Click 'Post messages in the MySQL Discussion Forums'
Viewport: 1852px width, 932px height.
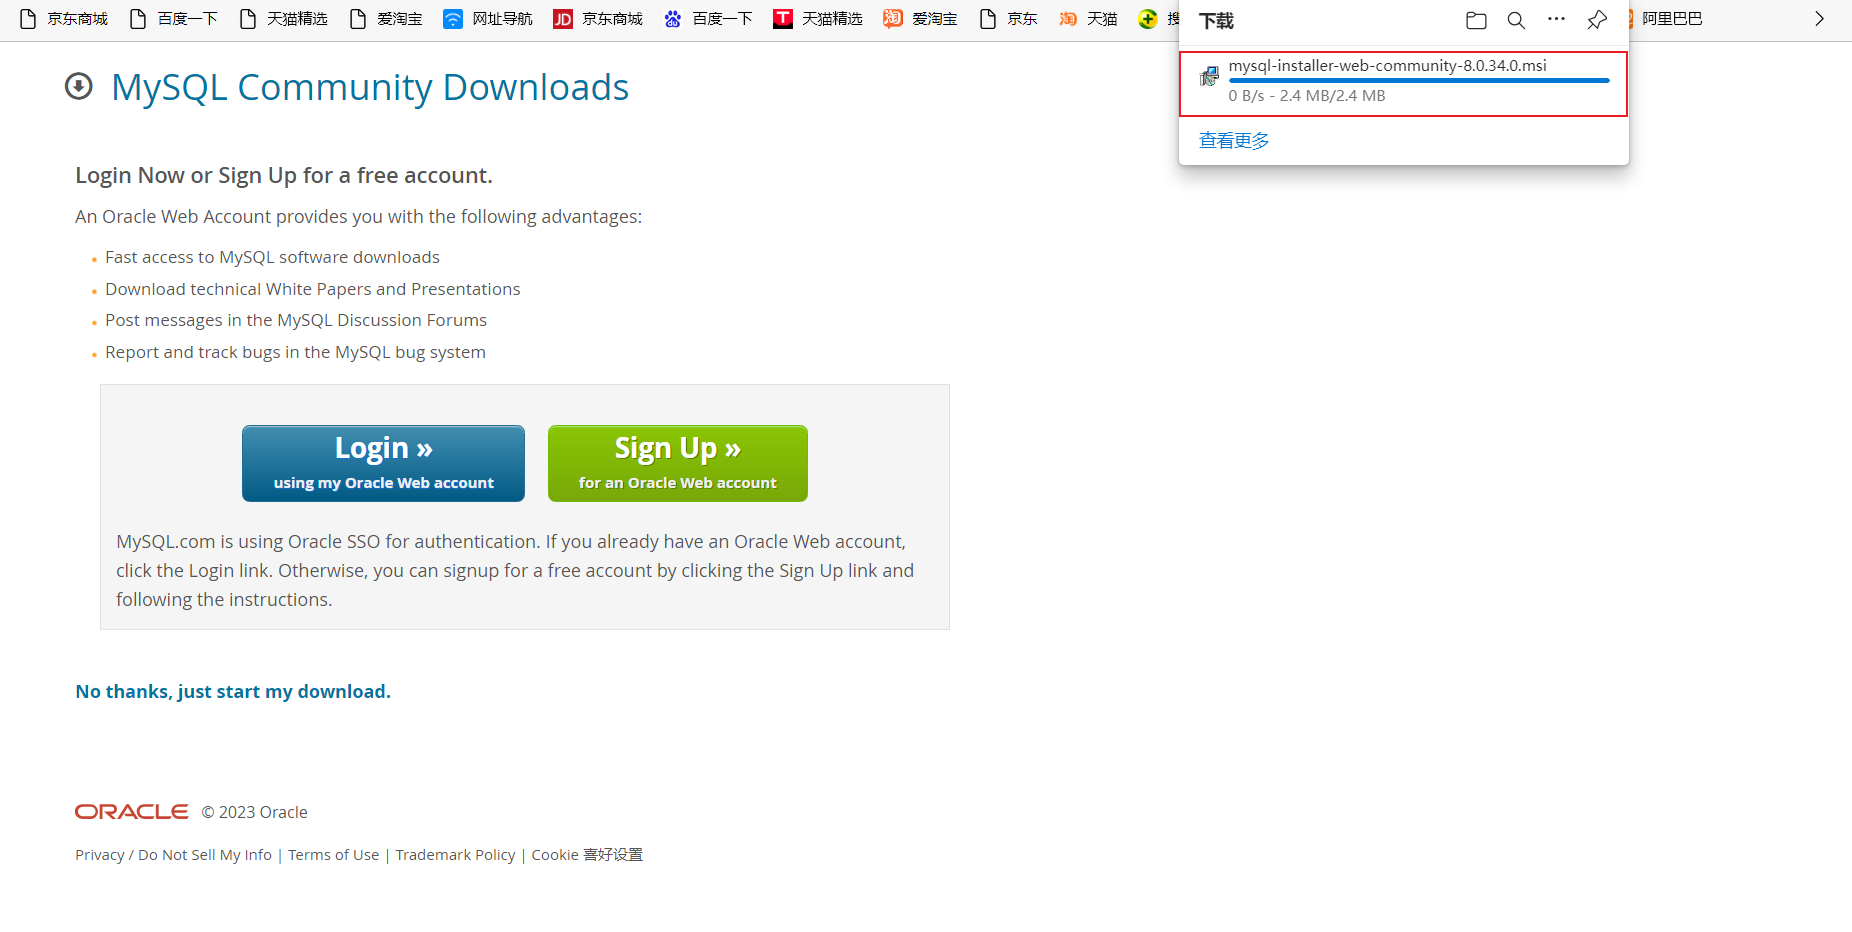[x=296, y=320]
